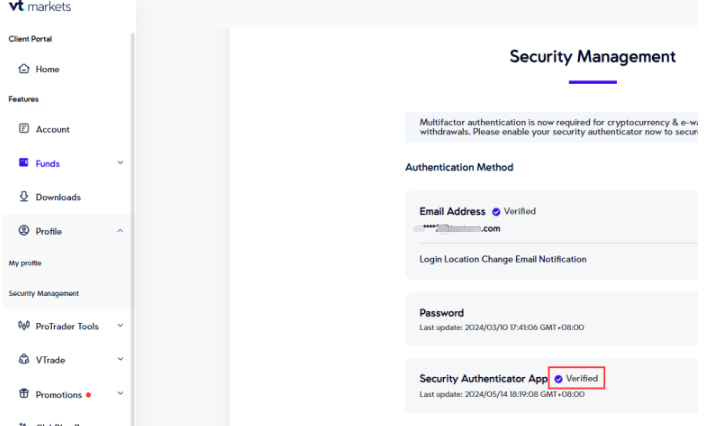Screen dimensions: 717x426
Task: Collapse the Profile submenu chevron
Action: point(120,231)
